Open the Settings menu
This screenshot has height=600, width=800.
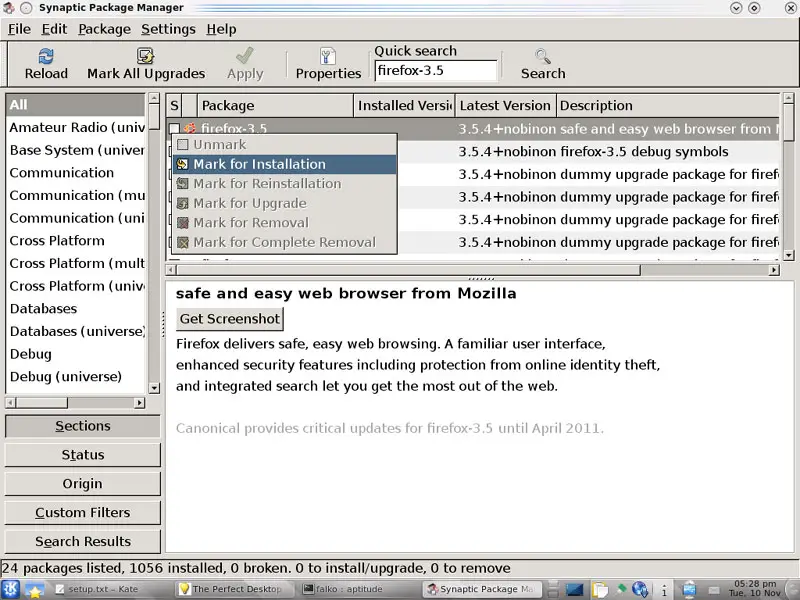[168, 29]
